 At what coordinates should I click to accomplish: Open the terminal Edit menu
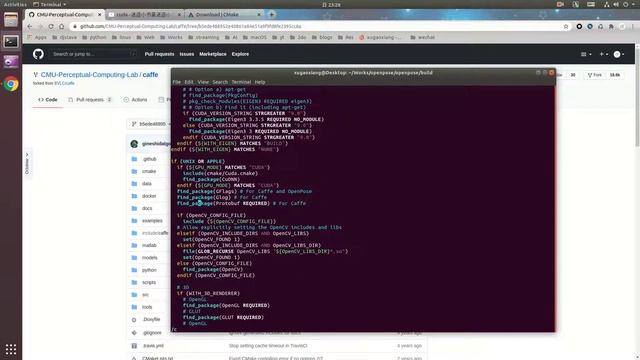click(x=189, y=82)
